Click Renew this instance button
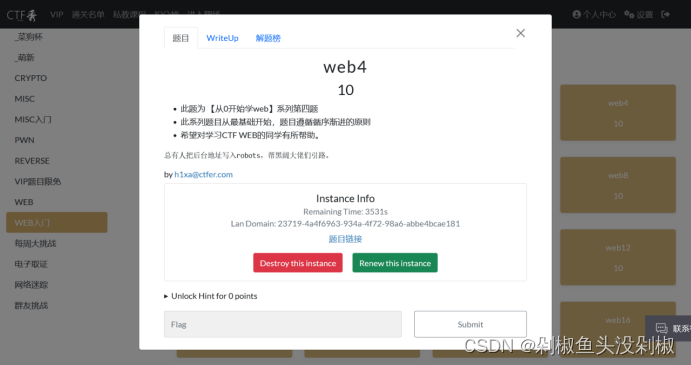This screenshot has width=691, height=365. tap(395, 263)
